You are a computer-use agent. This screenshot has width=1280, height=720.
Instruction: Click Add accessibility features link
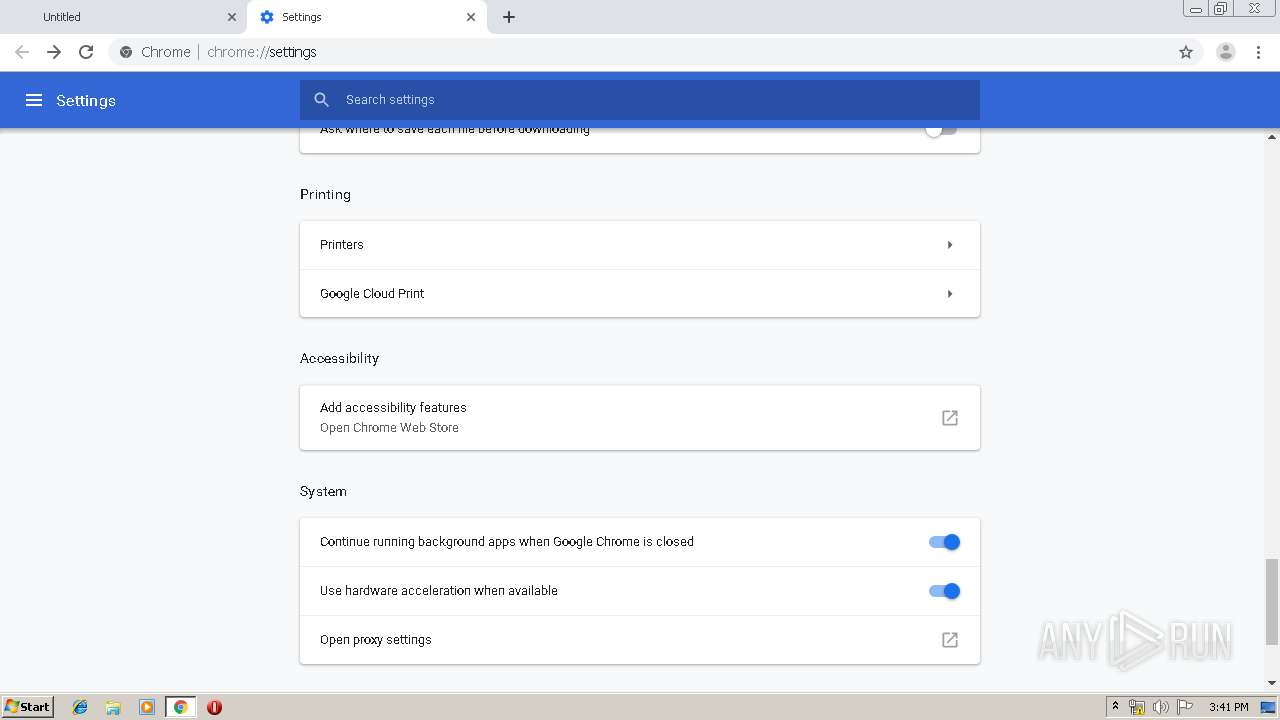tap(393, 408)
